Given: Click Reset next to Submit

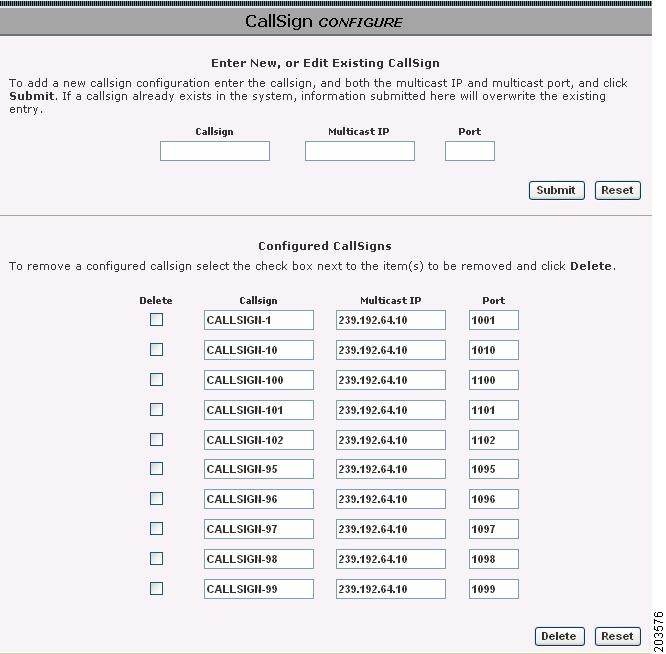Looking at the screenshot, I should 618,190.
